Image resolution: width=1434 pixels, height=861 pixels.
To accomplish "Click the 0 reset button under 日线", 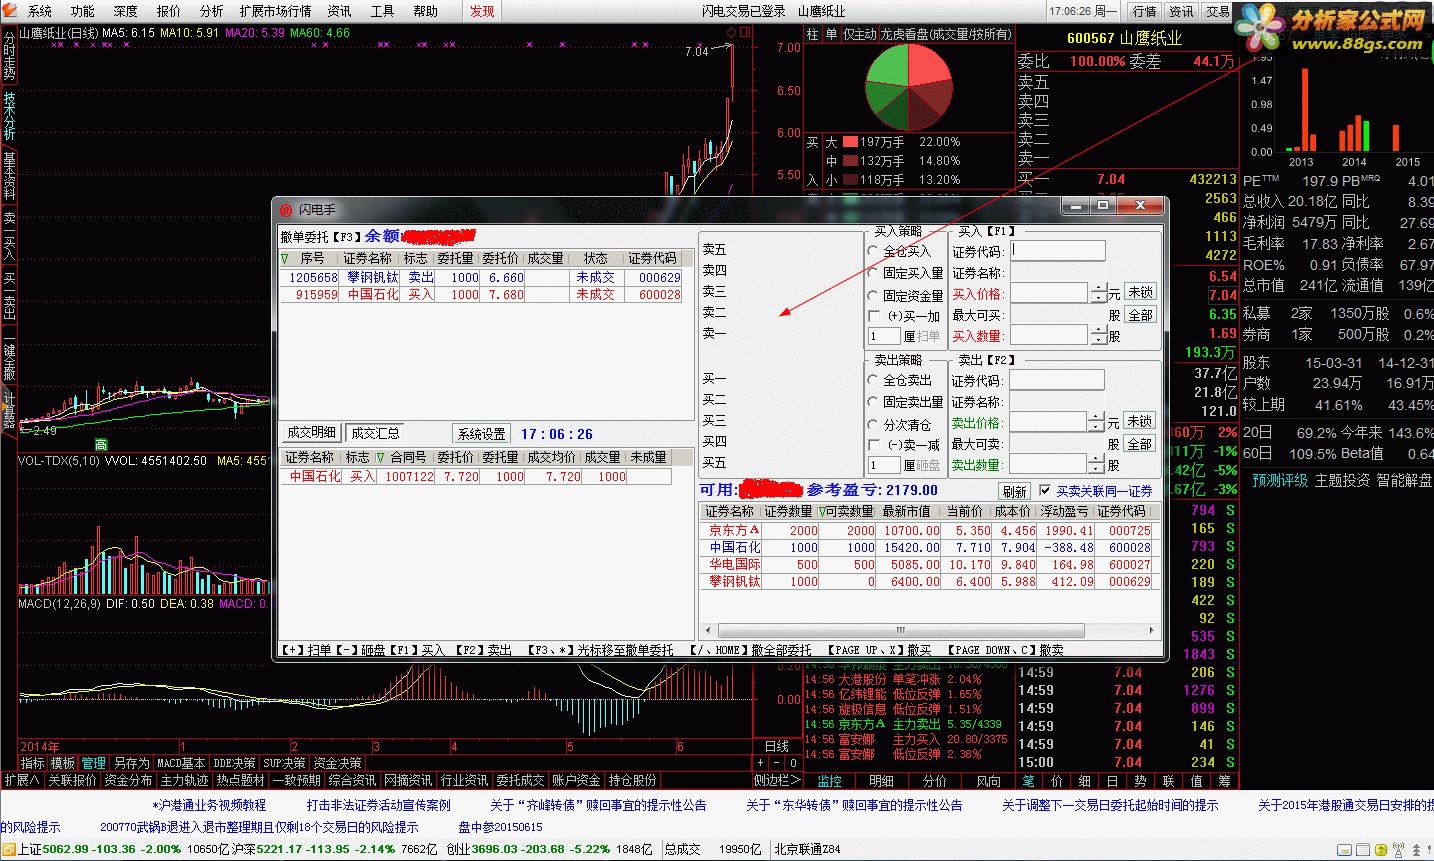I will click(x=794, y=762).
